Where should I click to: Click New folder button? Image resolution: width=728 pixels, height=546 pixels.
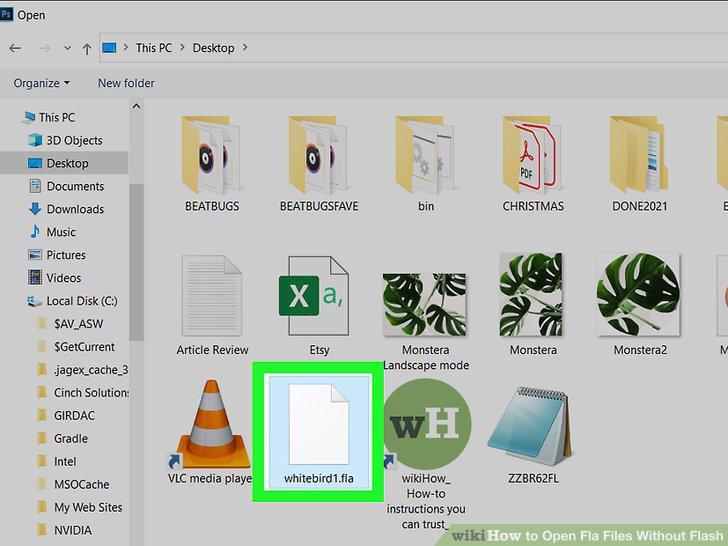click(126, 83)
